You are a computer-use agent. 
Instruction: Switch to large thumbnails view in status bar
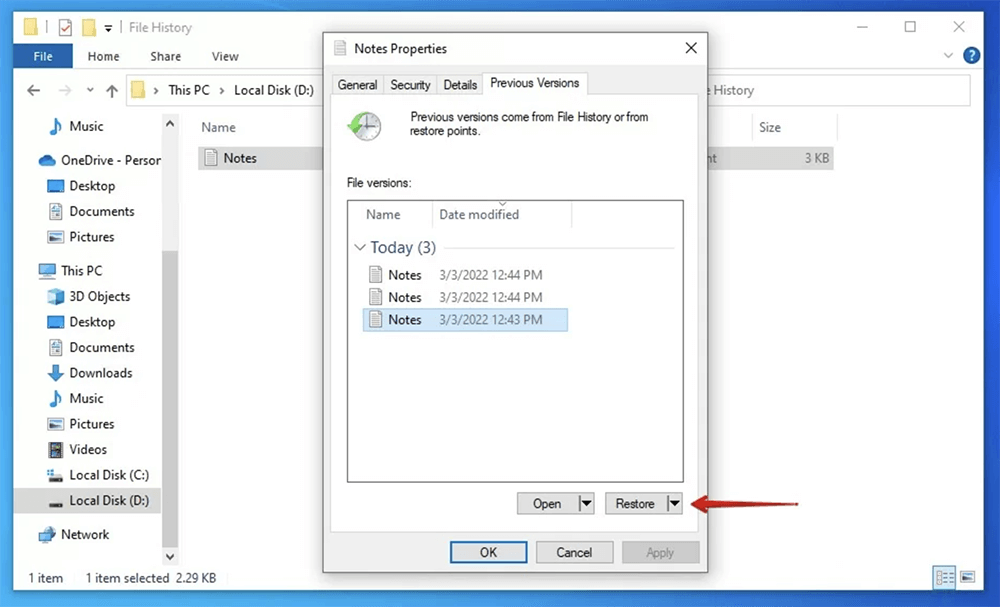pyautogui.click(x=968, y=577)
